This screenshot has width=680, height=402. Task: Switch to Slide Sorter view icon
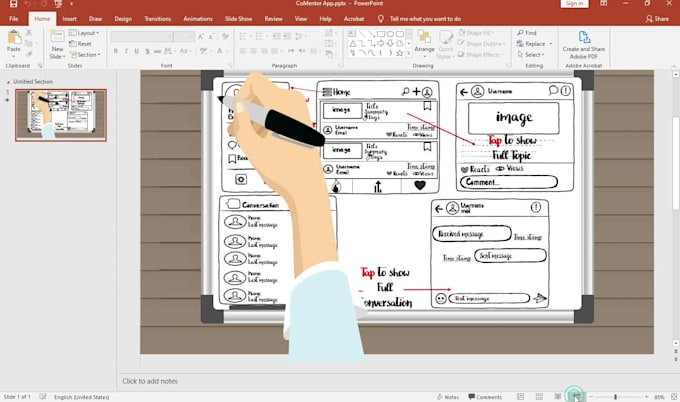click(539, 397)
